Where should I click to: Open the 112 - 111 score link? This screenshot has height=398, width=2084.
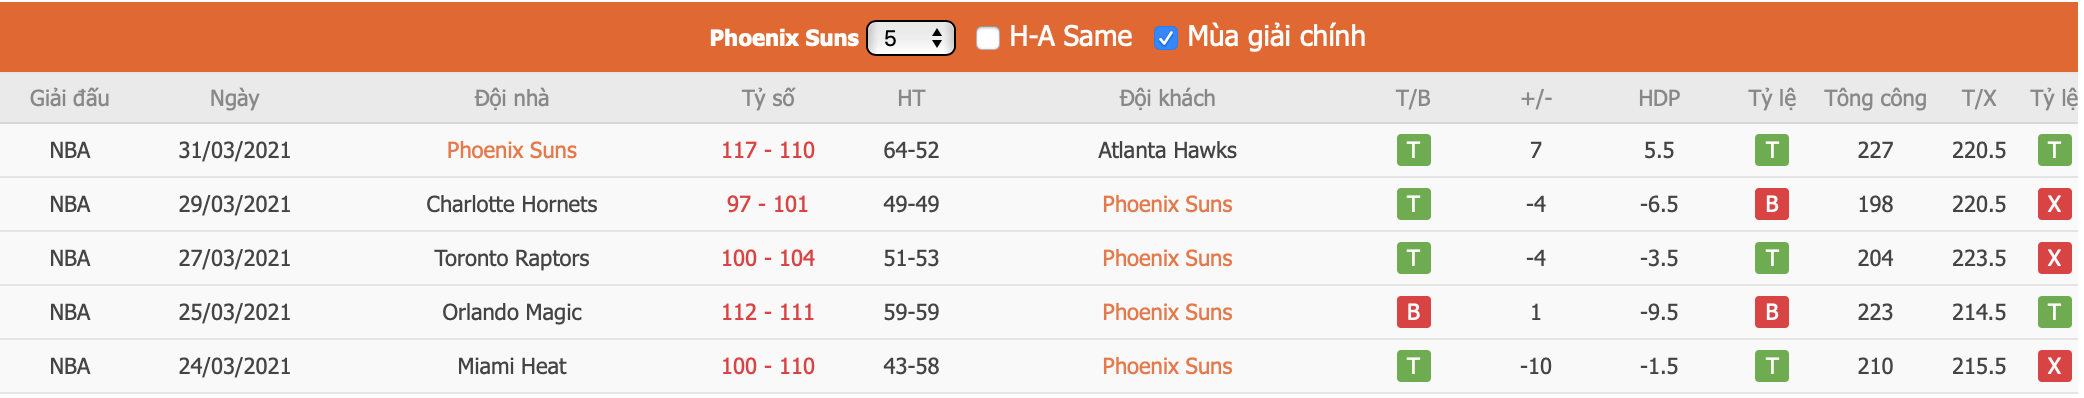click(768, 312)
